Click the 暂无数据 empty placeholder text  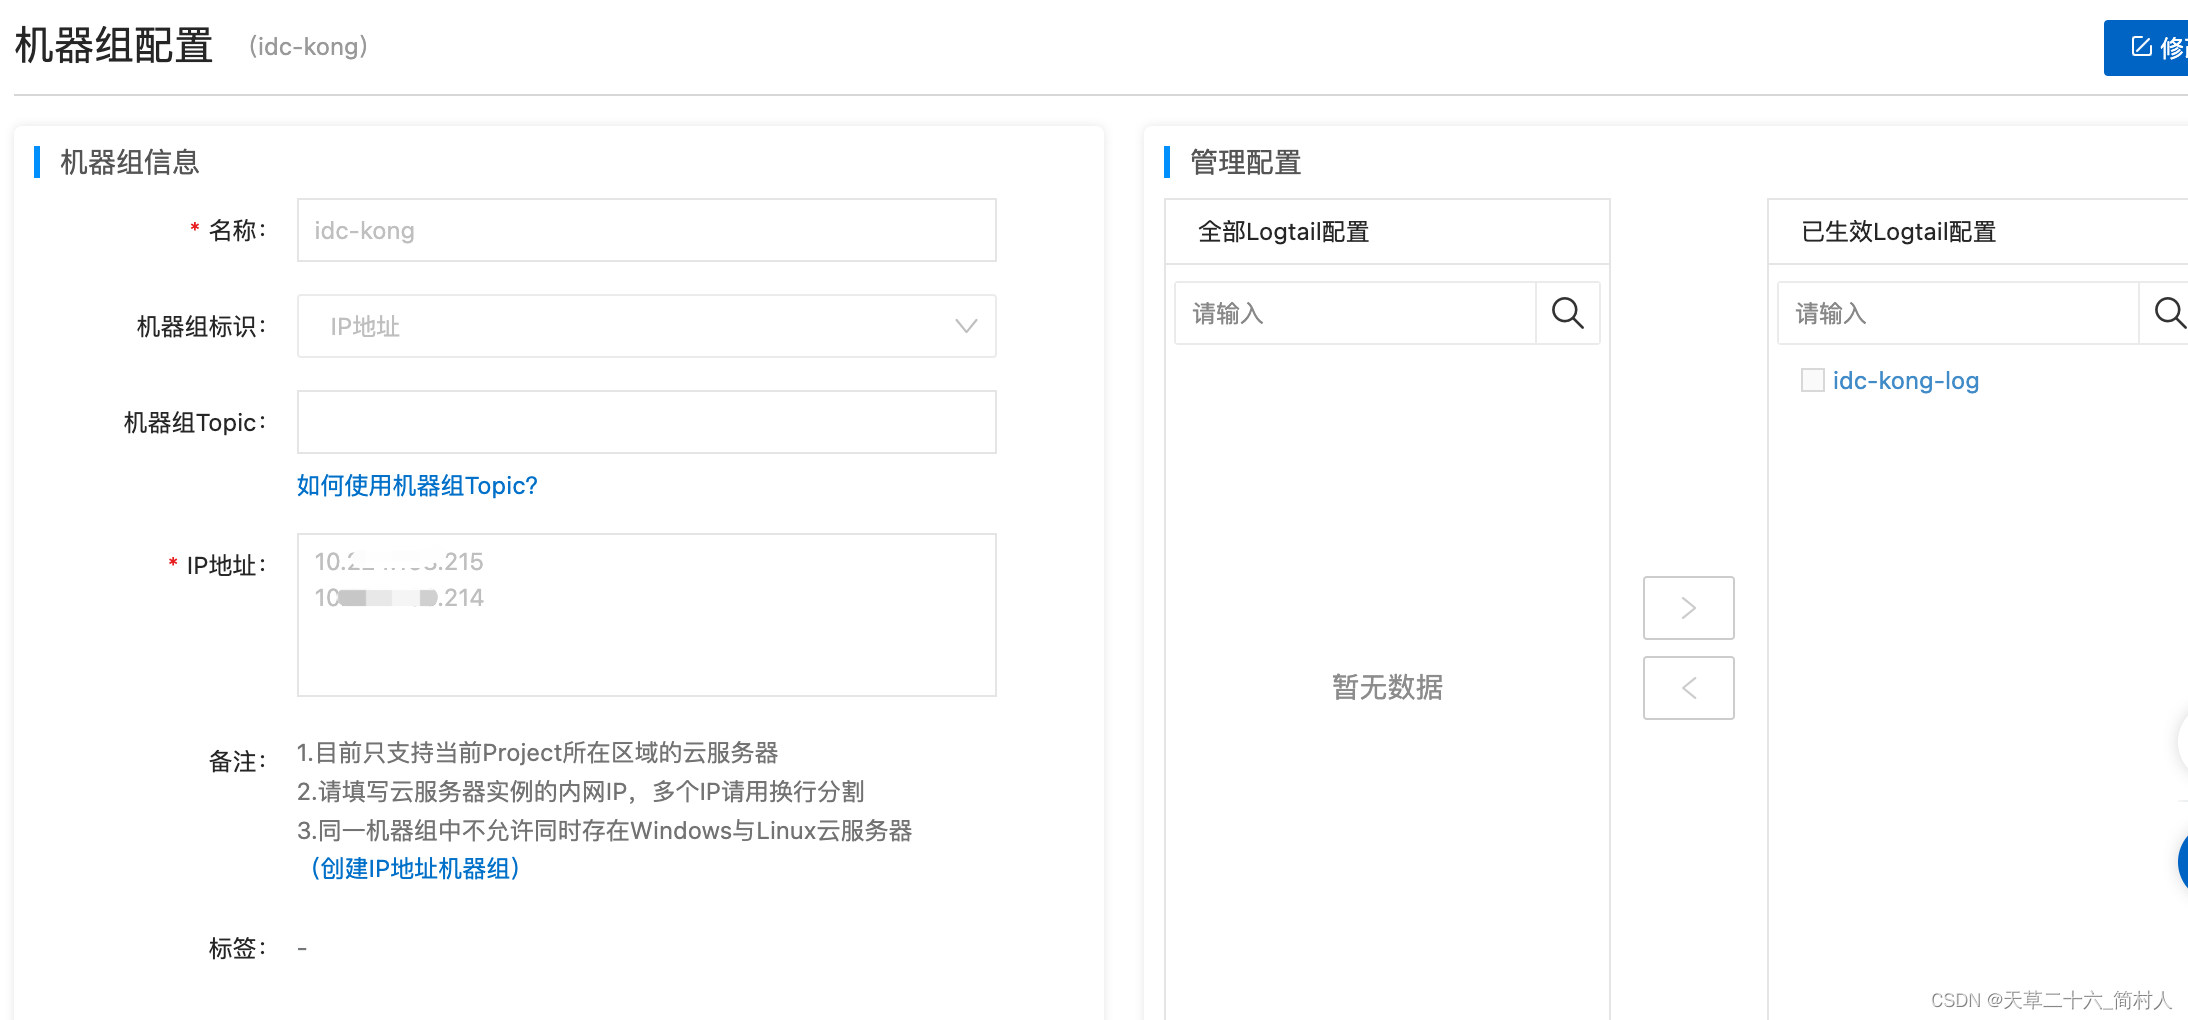tap(1387, 688)
